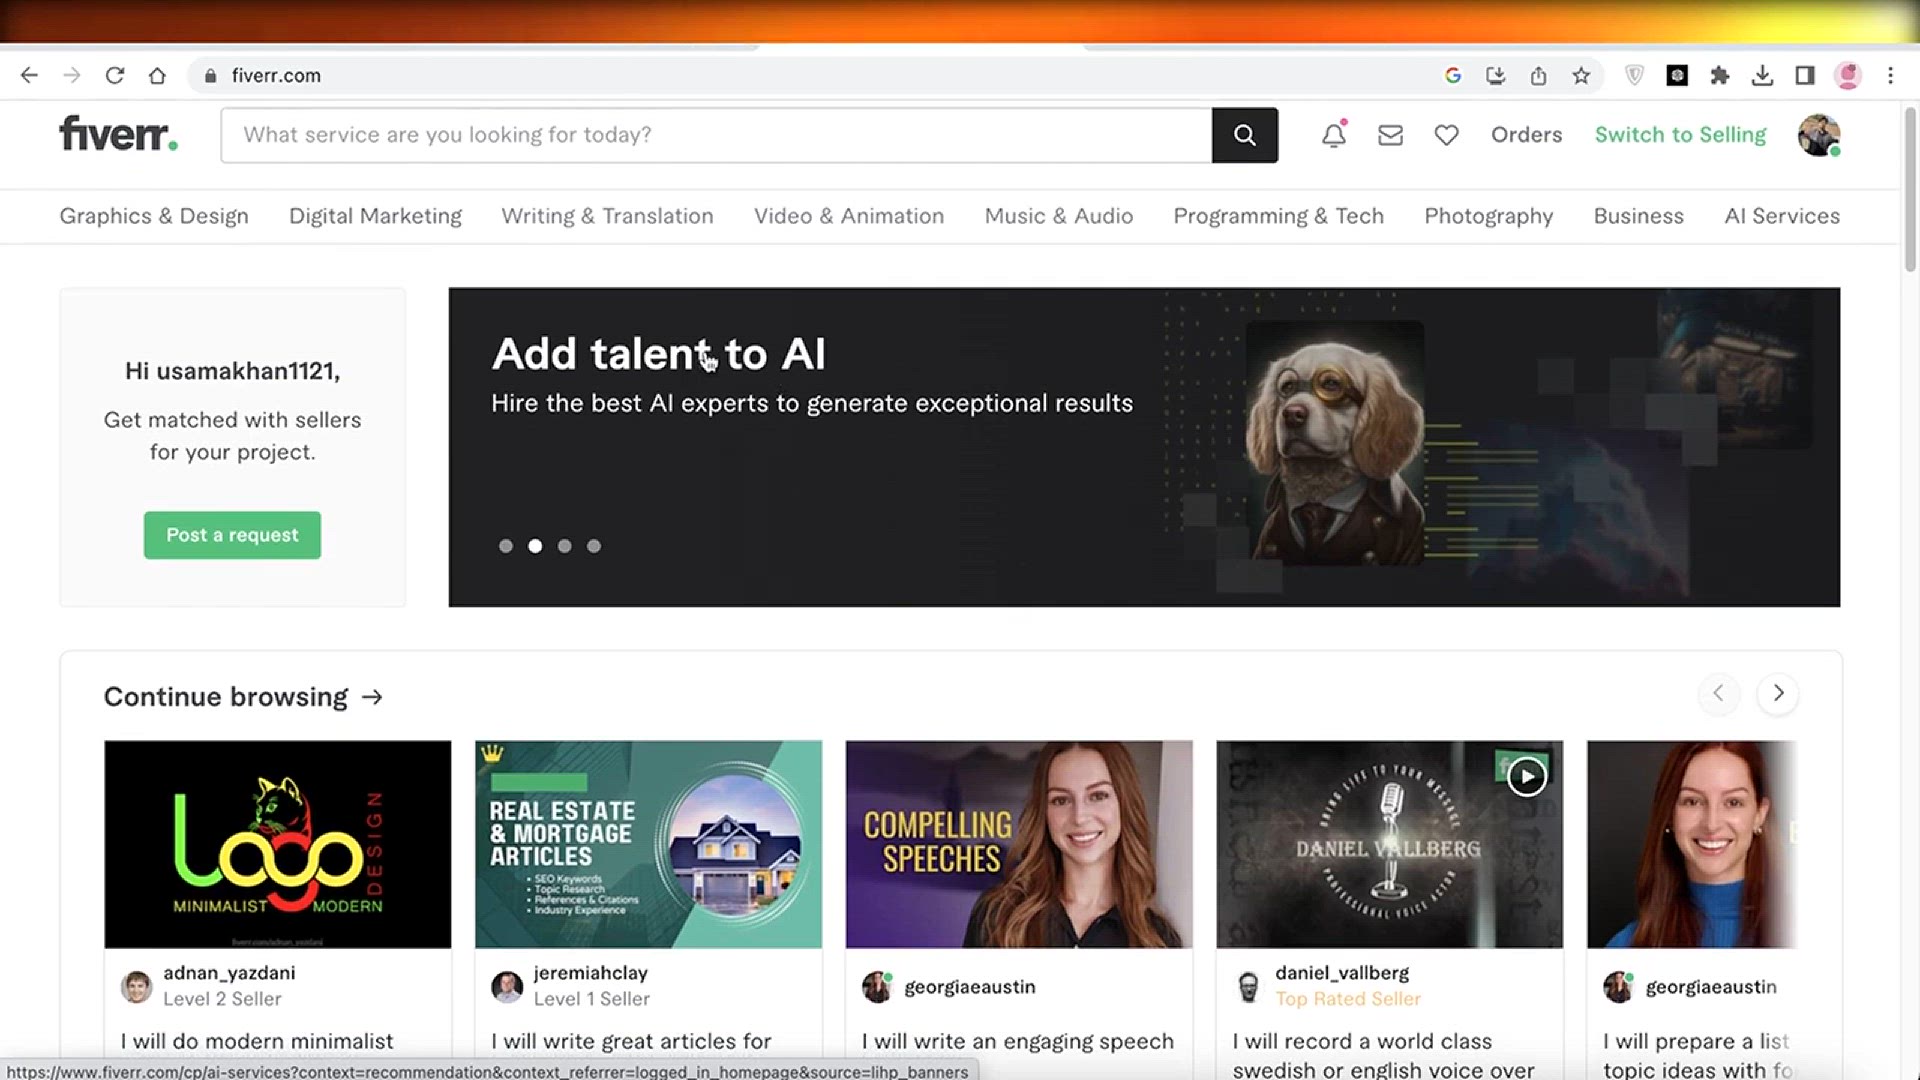Open adnan_yazdani seller profile
This screenshot has height=1080, width=1920.
click(x=229, y=973)
